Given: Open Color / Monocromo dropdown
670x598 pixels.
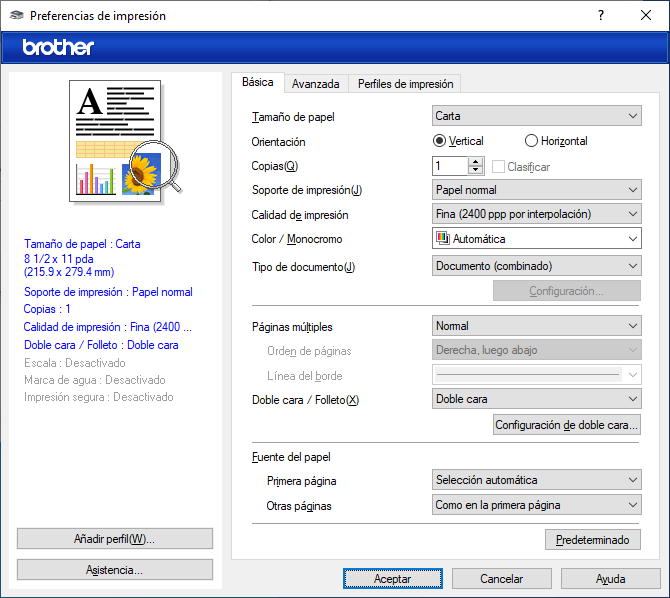Looking at the screenshot, I should 536,239.
